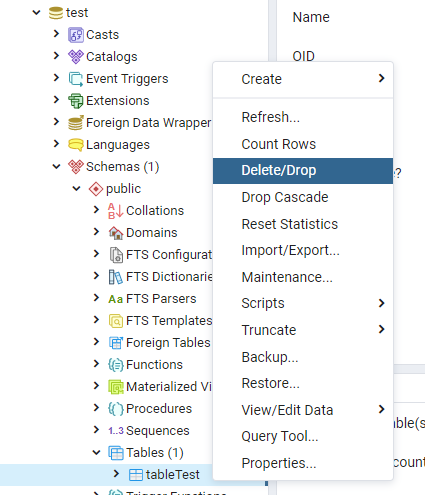Click the Catalogs node icon
The width and height of the screenshot is (425, 495).
76,57
